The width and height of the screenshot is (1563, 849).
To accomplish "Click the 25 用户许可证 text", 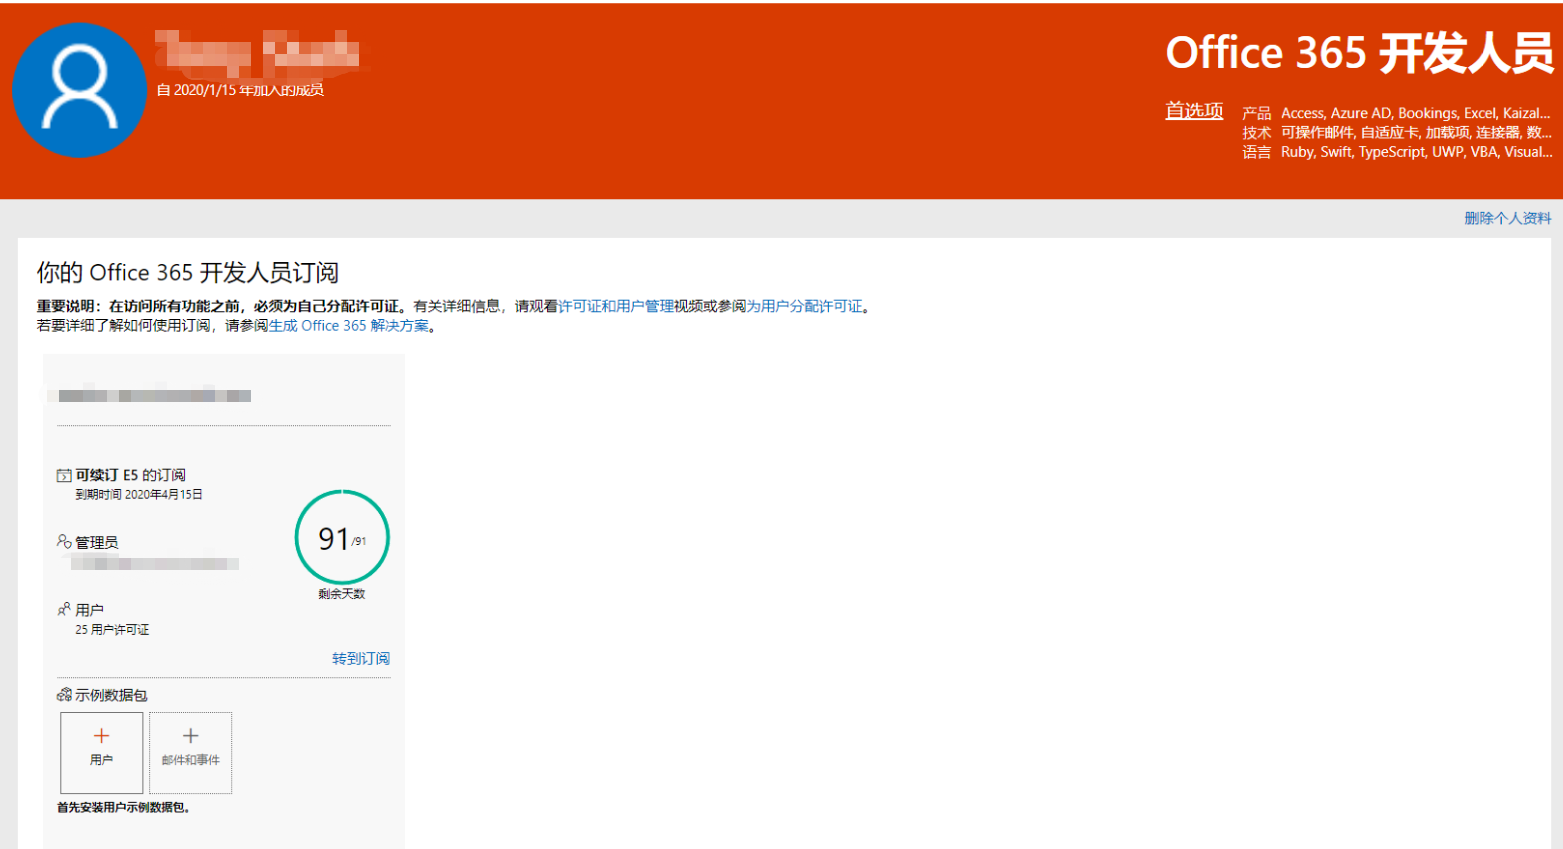I will [x=112, y=630].
